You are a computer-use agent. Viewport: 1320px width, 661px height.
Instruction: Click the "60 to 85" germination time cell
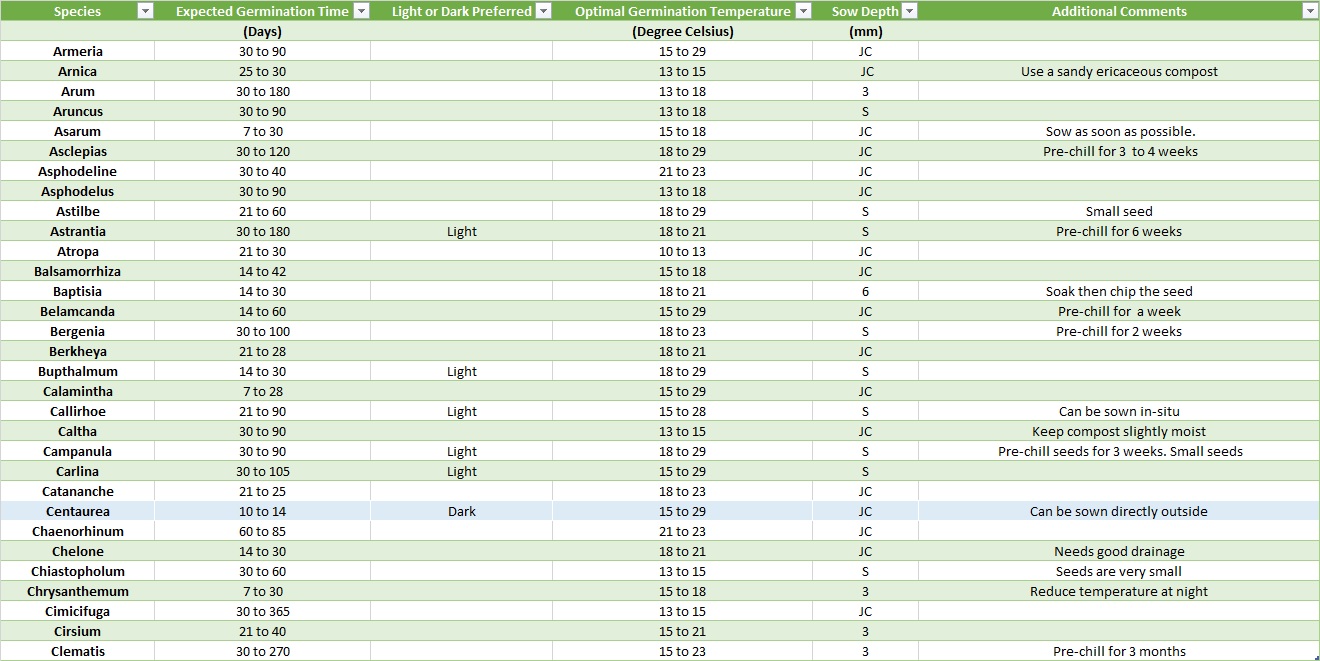point(262,531)
